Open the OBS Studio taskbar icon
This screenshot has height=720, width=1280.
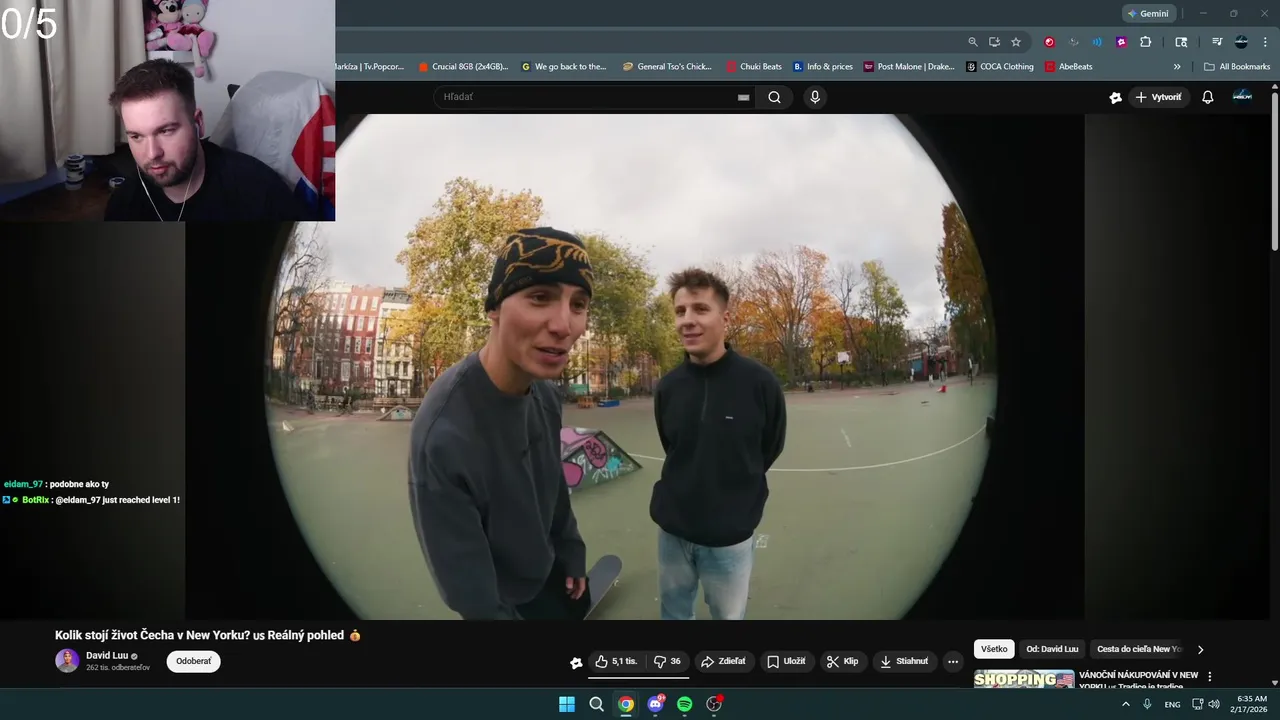tap(714, 704)
